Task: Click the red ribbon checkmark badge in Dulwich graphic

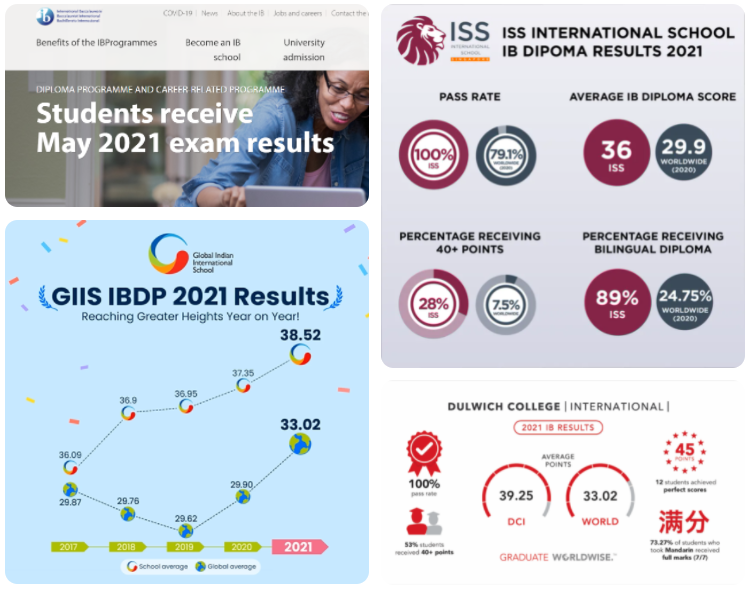Action: (424, 453)
